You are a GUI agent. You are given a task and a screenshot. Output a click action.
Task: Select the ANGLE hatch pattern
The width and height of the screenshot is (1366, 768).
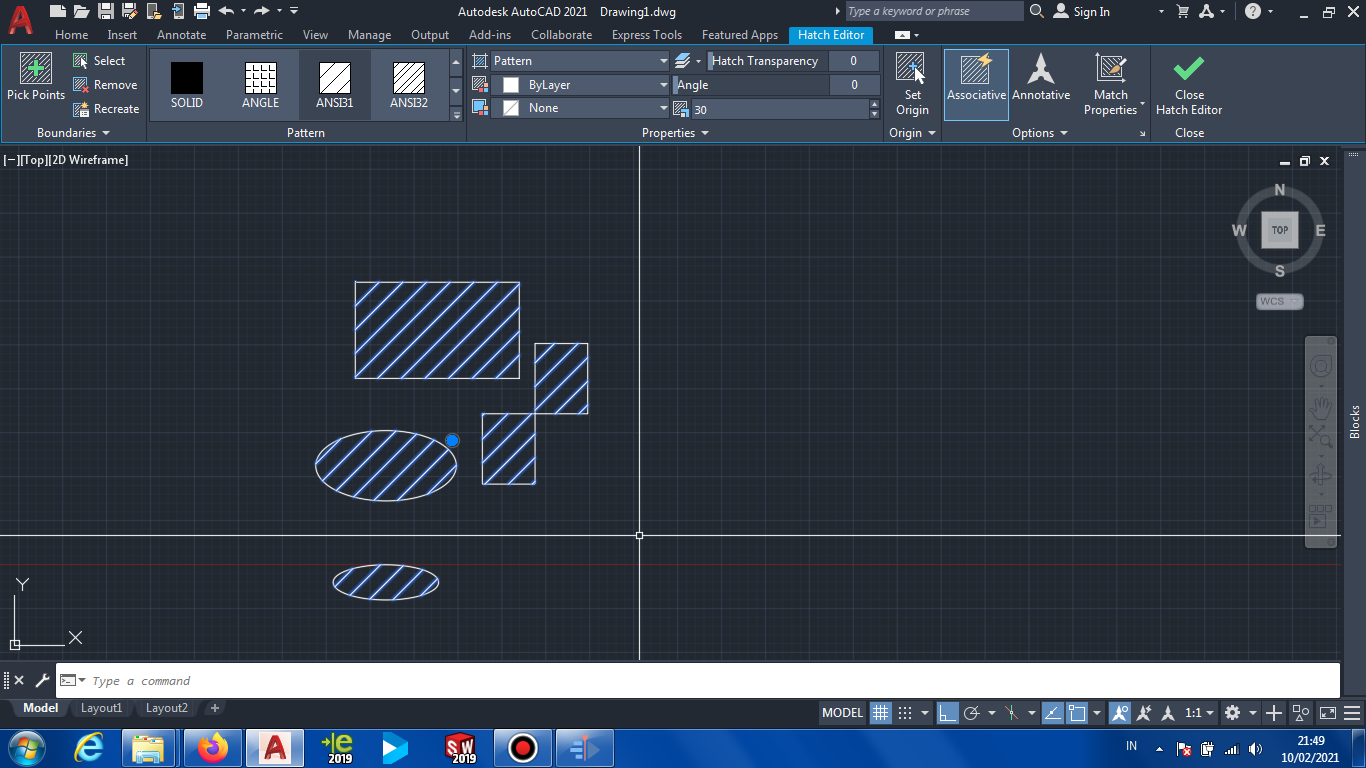[x=259, y=85]
